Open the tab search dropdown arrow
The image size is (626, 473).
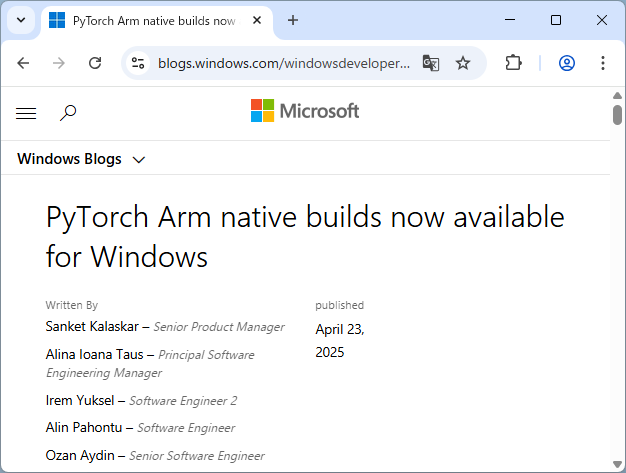coord(21,20)
